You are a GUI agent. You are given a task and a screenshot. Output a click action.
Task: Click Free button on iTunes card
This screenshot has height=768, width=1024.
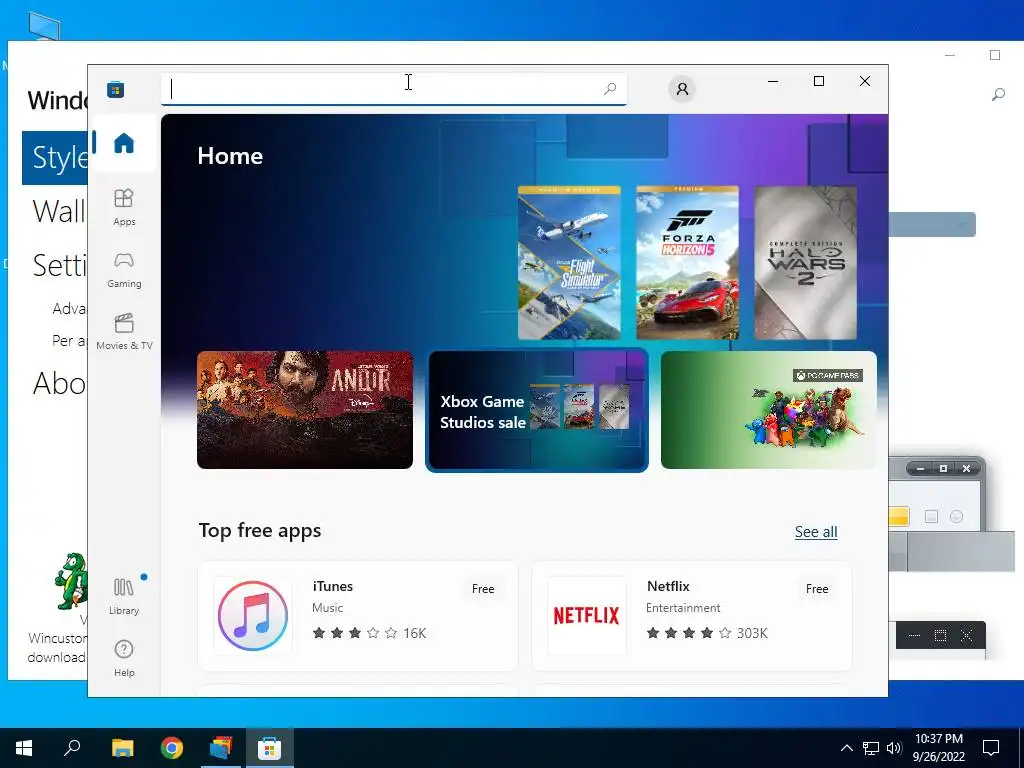pyautogui.click(x=483, y=588)
